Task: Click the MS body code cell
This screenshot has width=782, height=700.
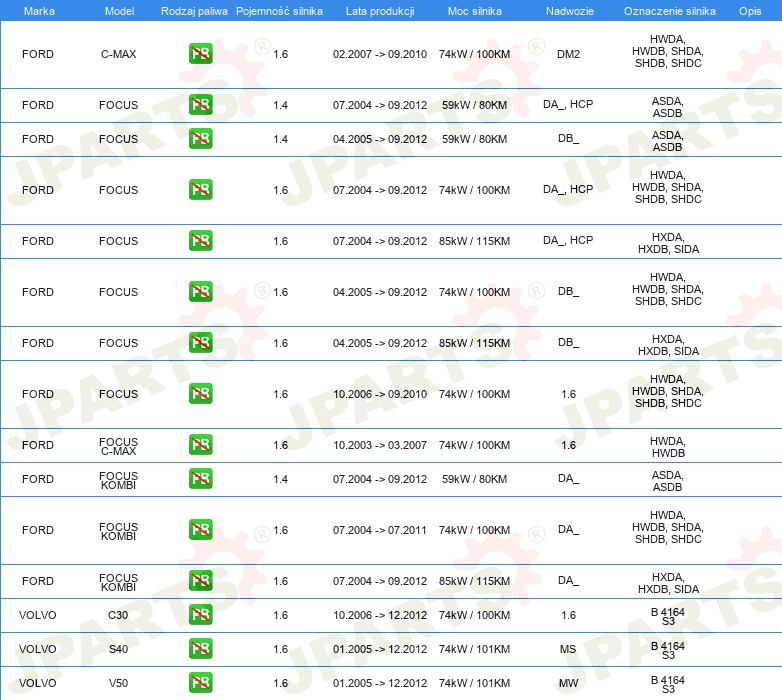Action: (568, 649)
